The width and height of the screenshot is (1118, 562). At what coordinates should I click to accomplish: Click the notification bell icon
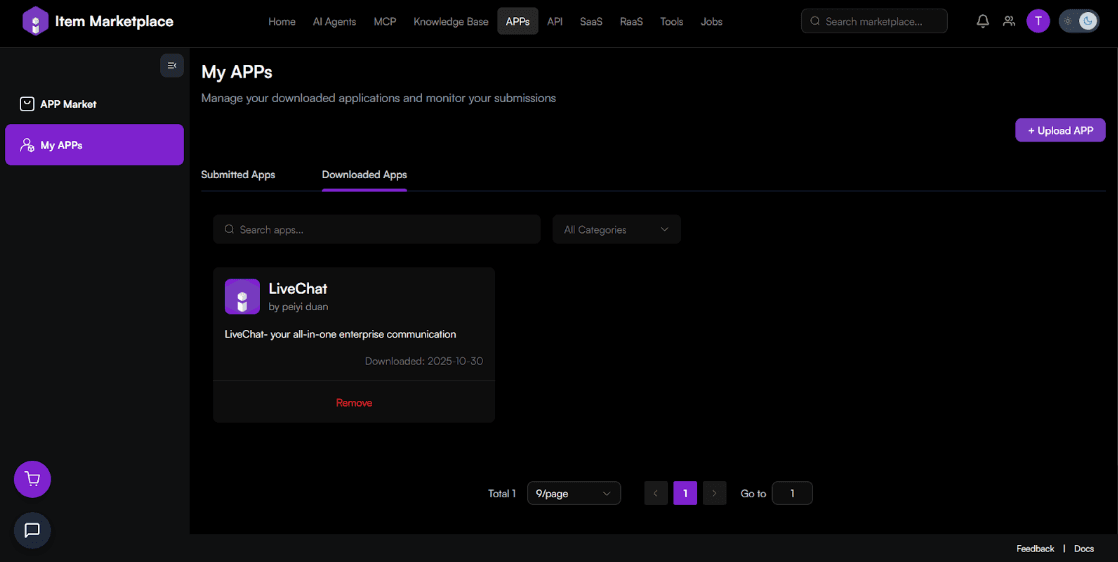982,21
